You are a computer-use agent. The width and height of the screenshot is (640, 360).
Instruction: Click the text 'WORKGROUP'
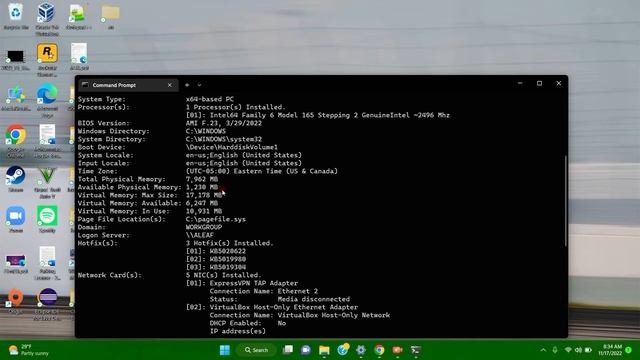204,227
